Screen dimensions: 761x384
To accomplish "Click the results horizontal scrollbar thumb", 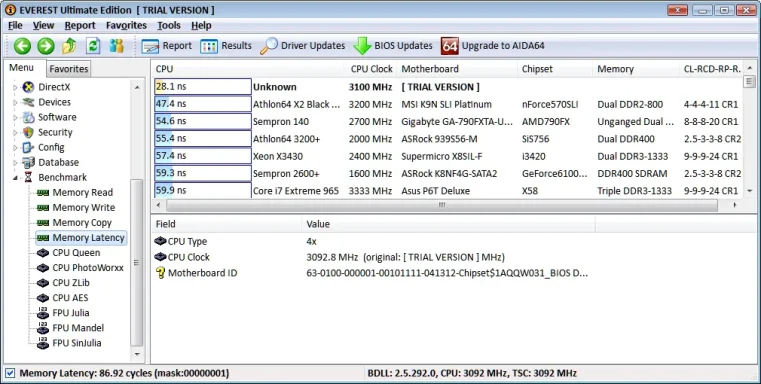I will (442, 205).
